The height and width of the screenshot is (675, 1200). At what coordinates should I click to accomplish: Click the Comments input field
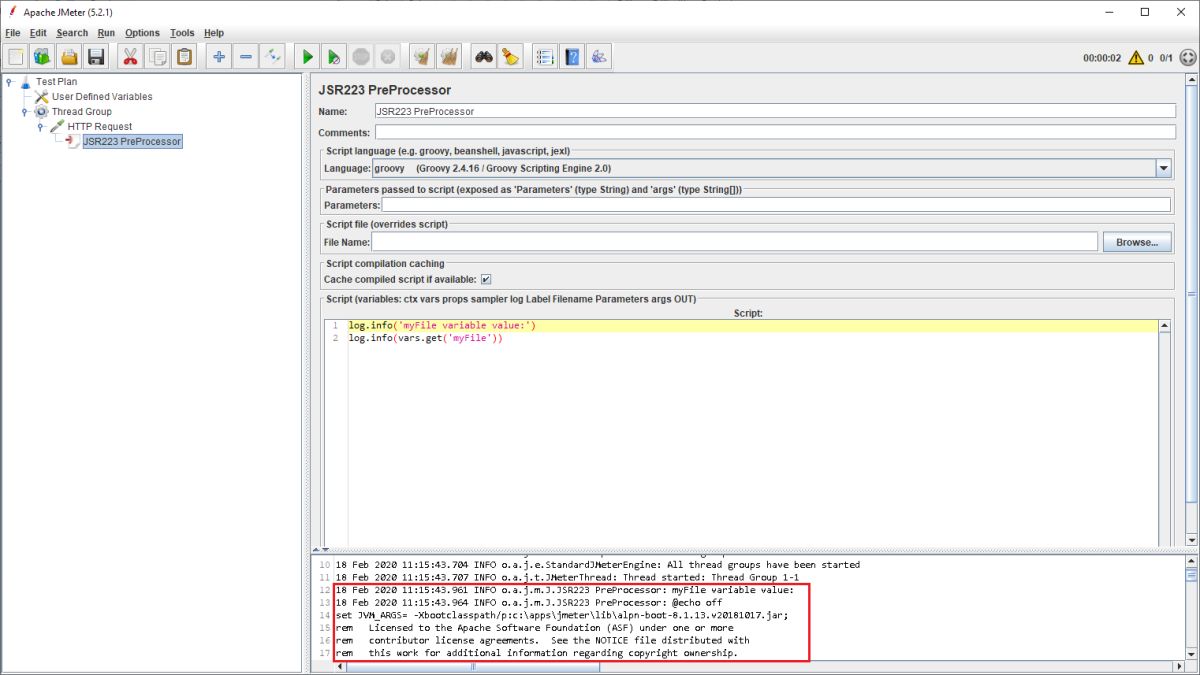click(775, 132)
